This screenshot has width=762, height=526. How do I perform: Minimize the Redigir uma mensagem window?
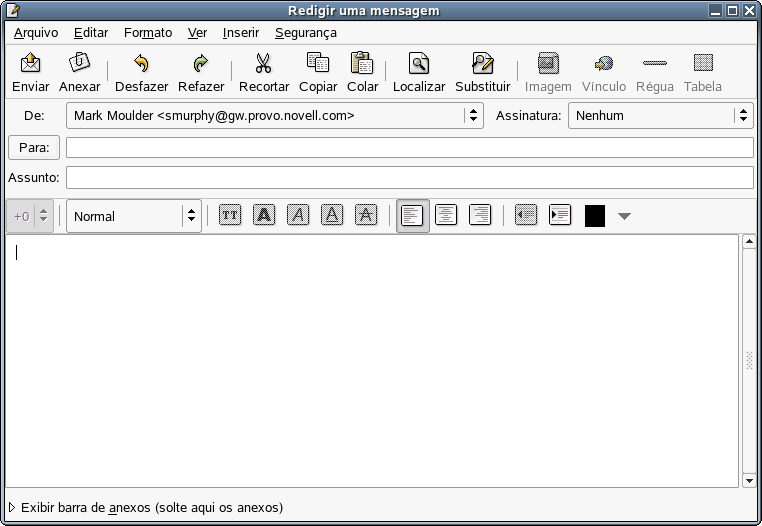tap(715, 10)
